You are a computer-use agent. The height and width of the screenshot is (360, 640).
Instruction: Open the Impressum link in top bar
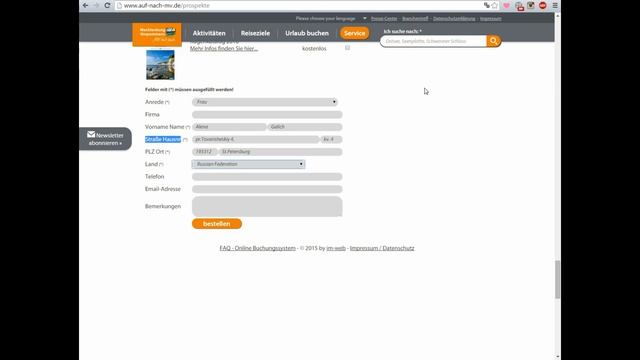pos(491,18)
